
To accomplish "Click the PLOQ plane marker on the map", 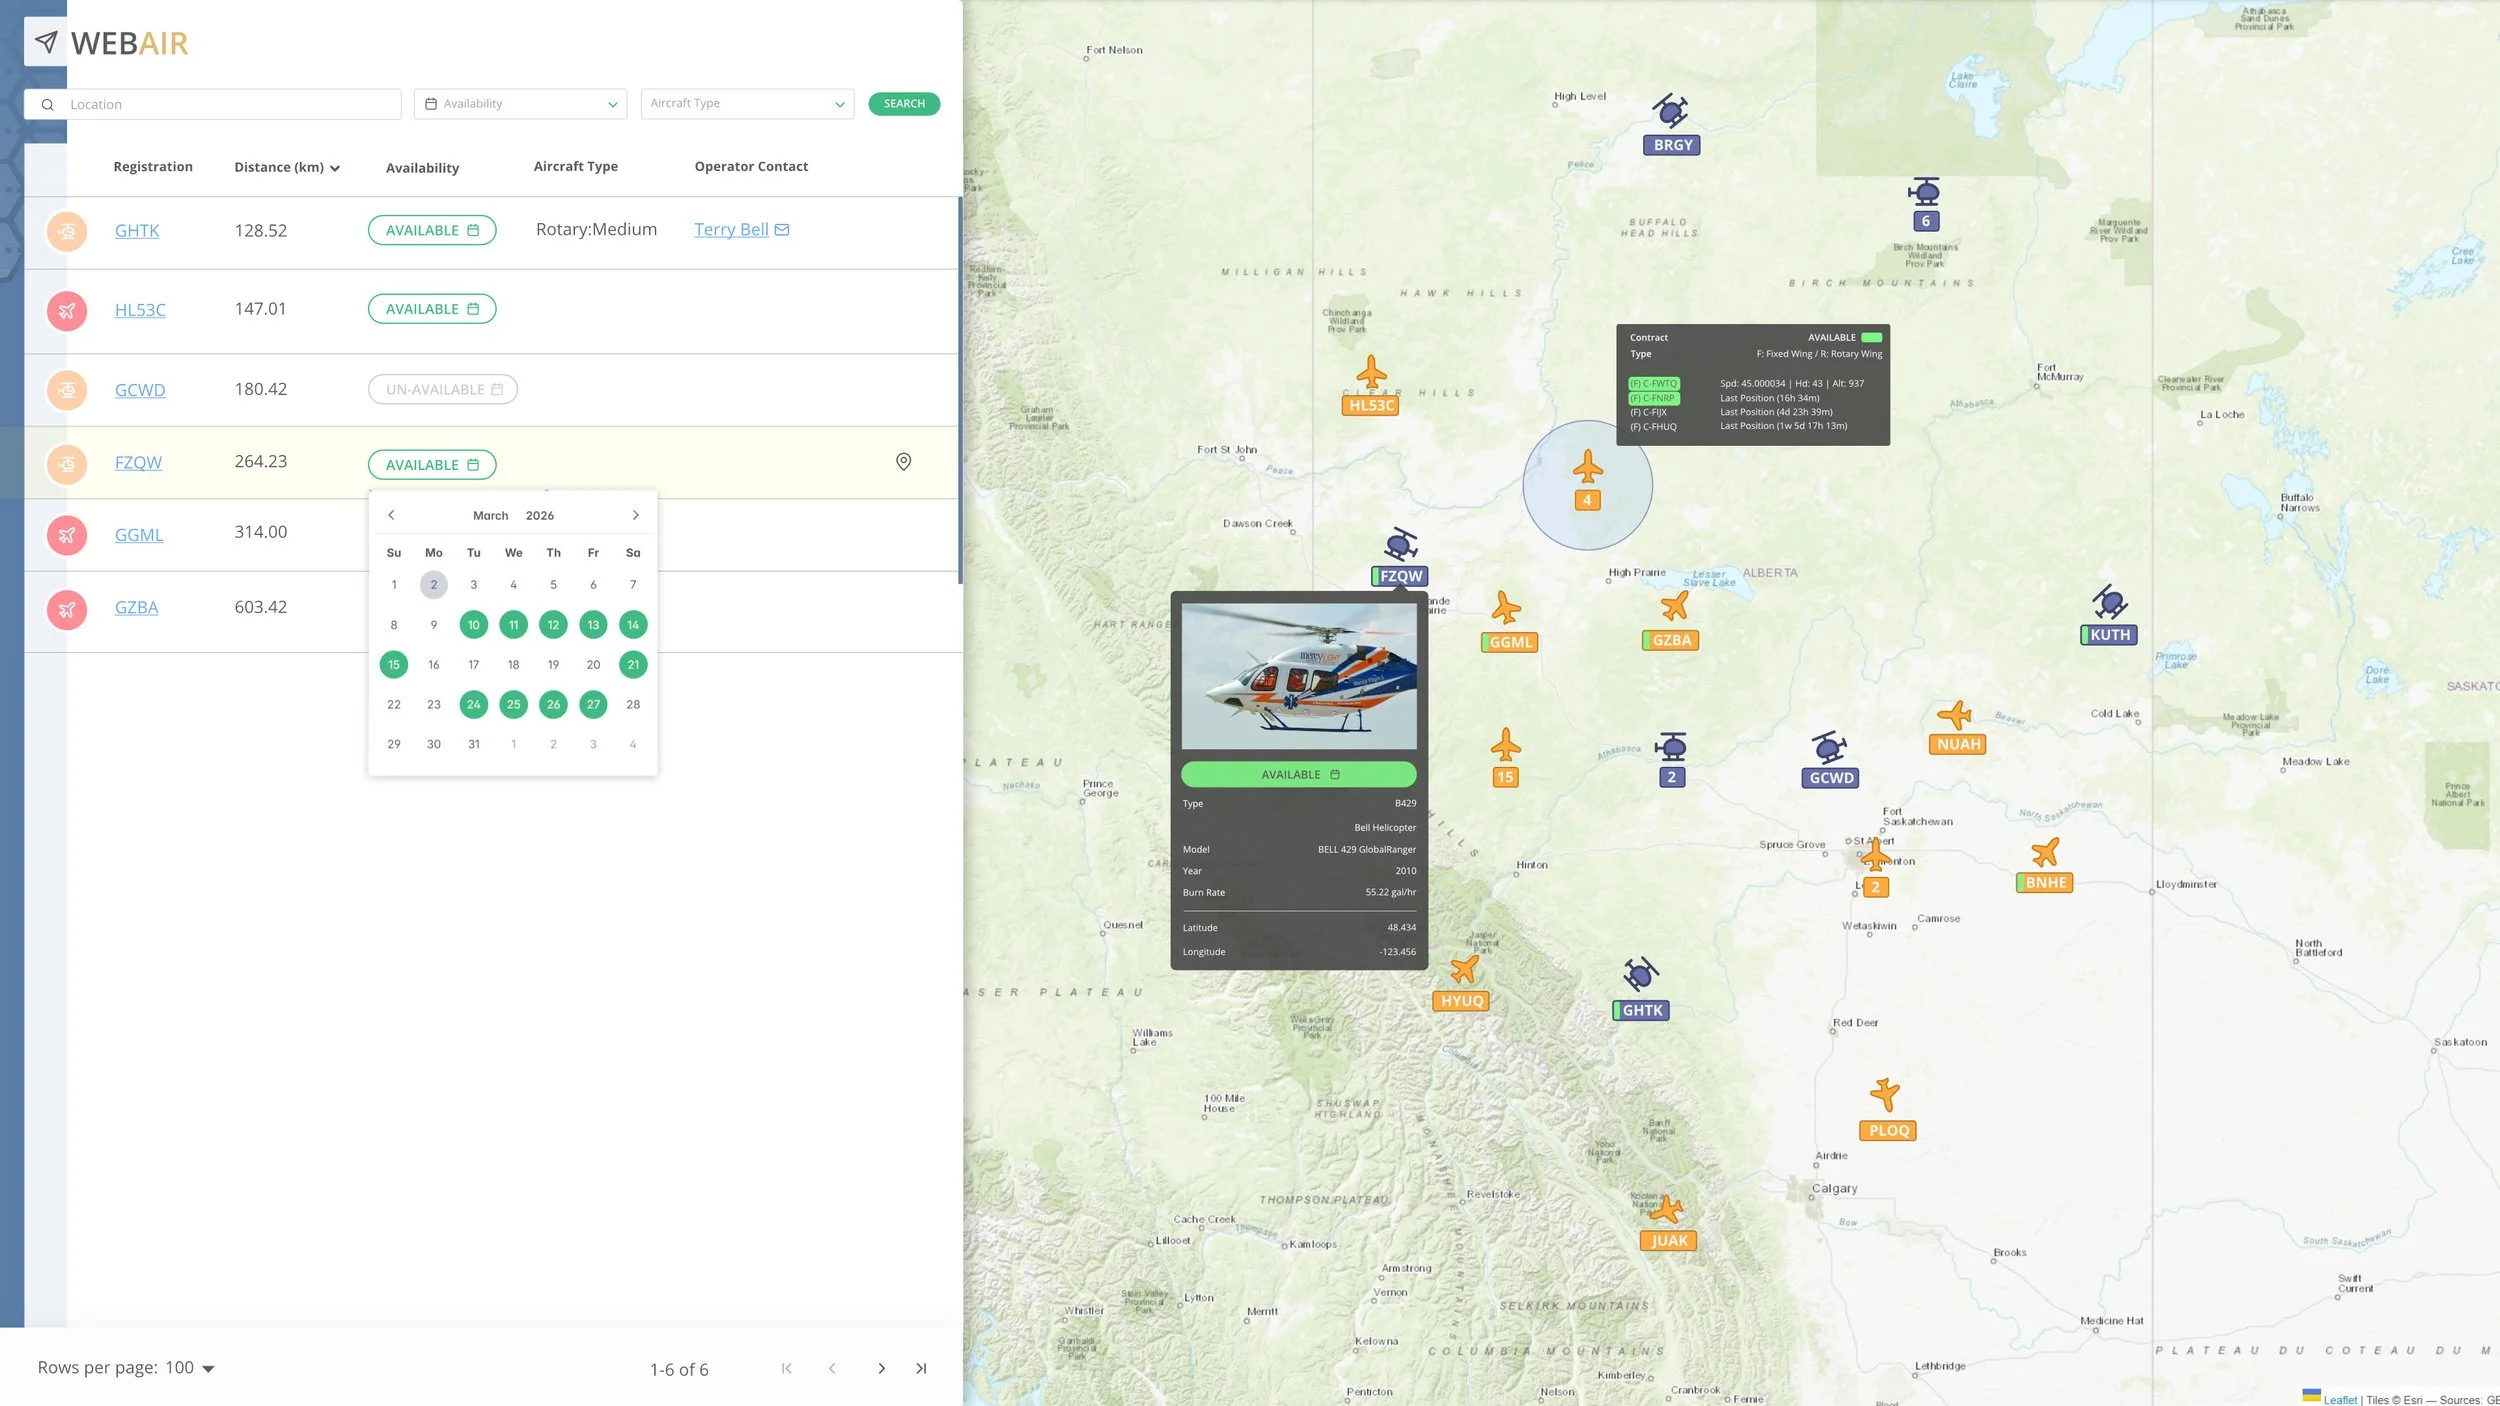I will [1885, 1095].
